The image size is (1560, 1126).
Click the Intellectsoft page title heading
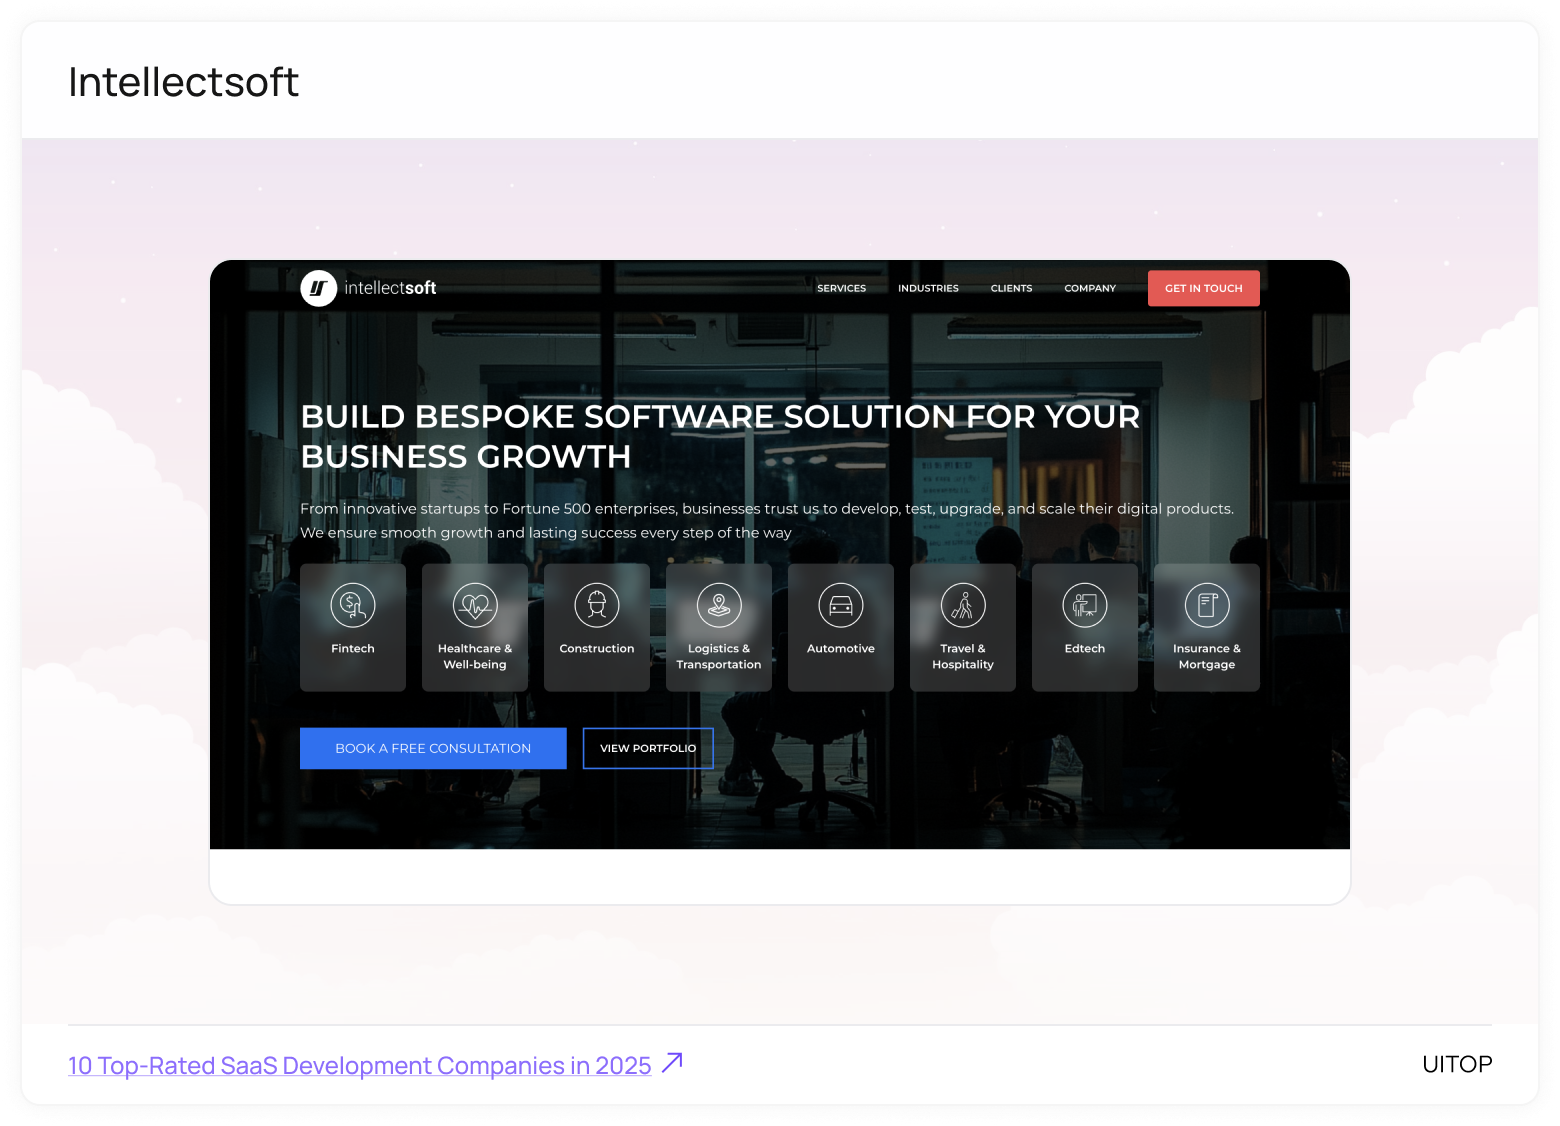coord(183,82)
